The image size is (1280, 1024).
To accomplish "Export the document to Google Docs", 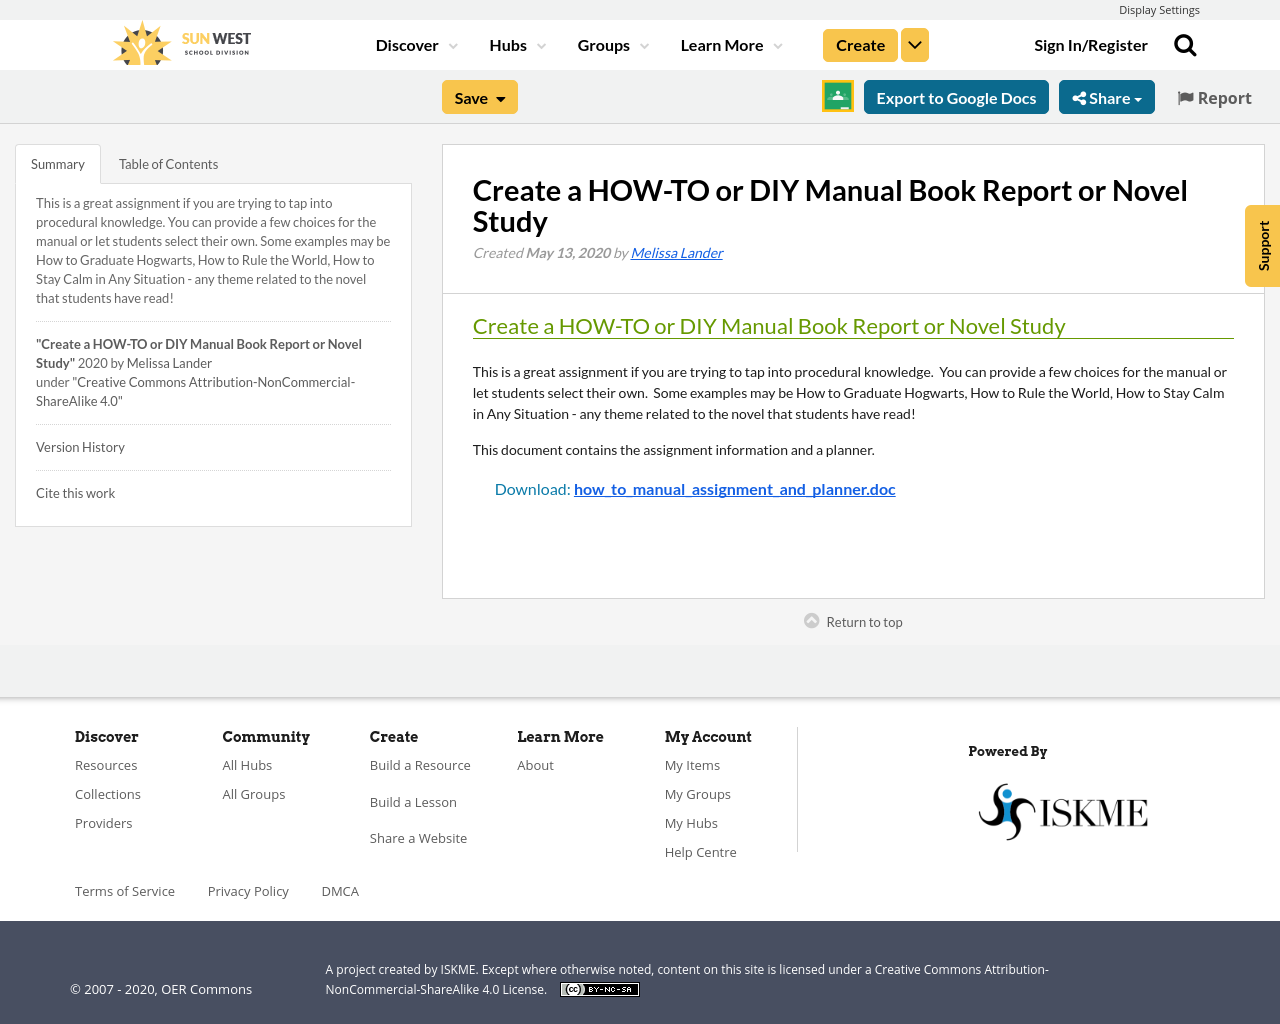I will point(955,96).
